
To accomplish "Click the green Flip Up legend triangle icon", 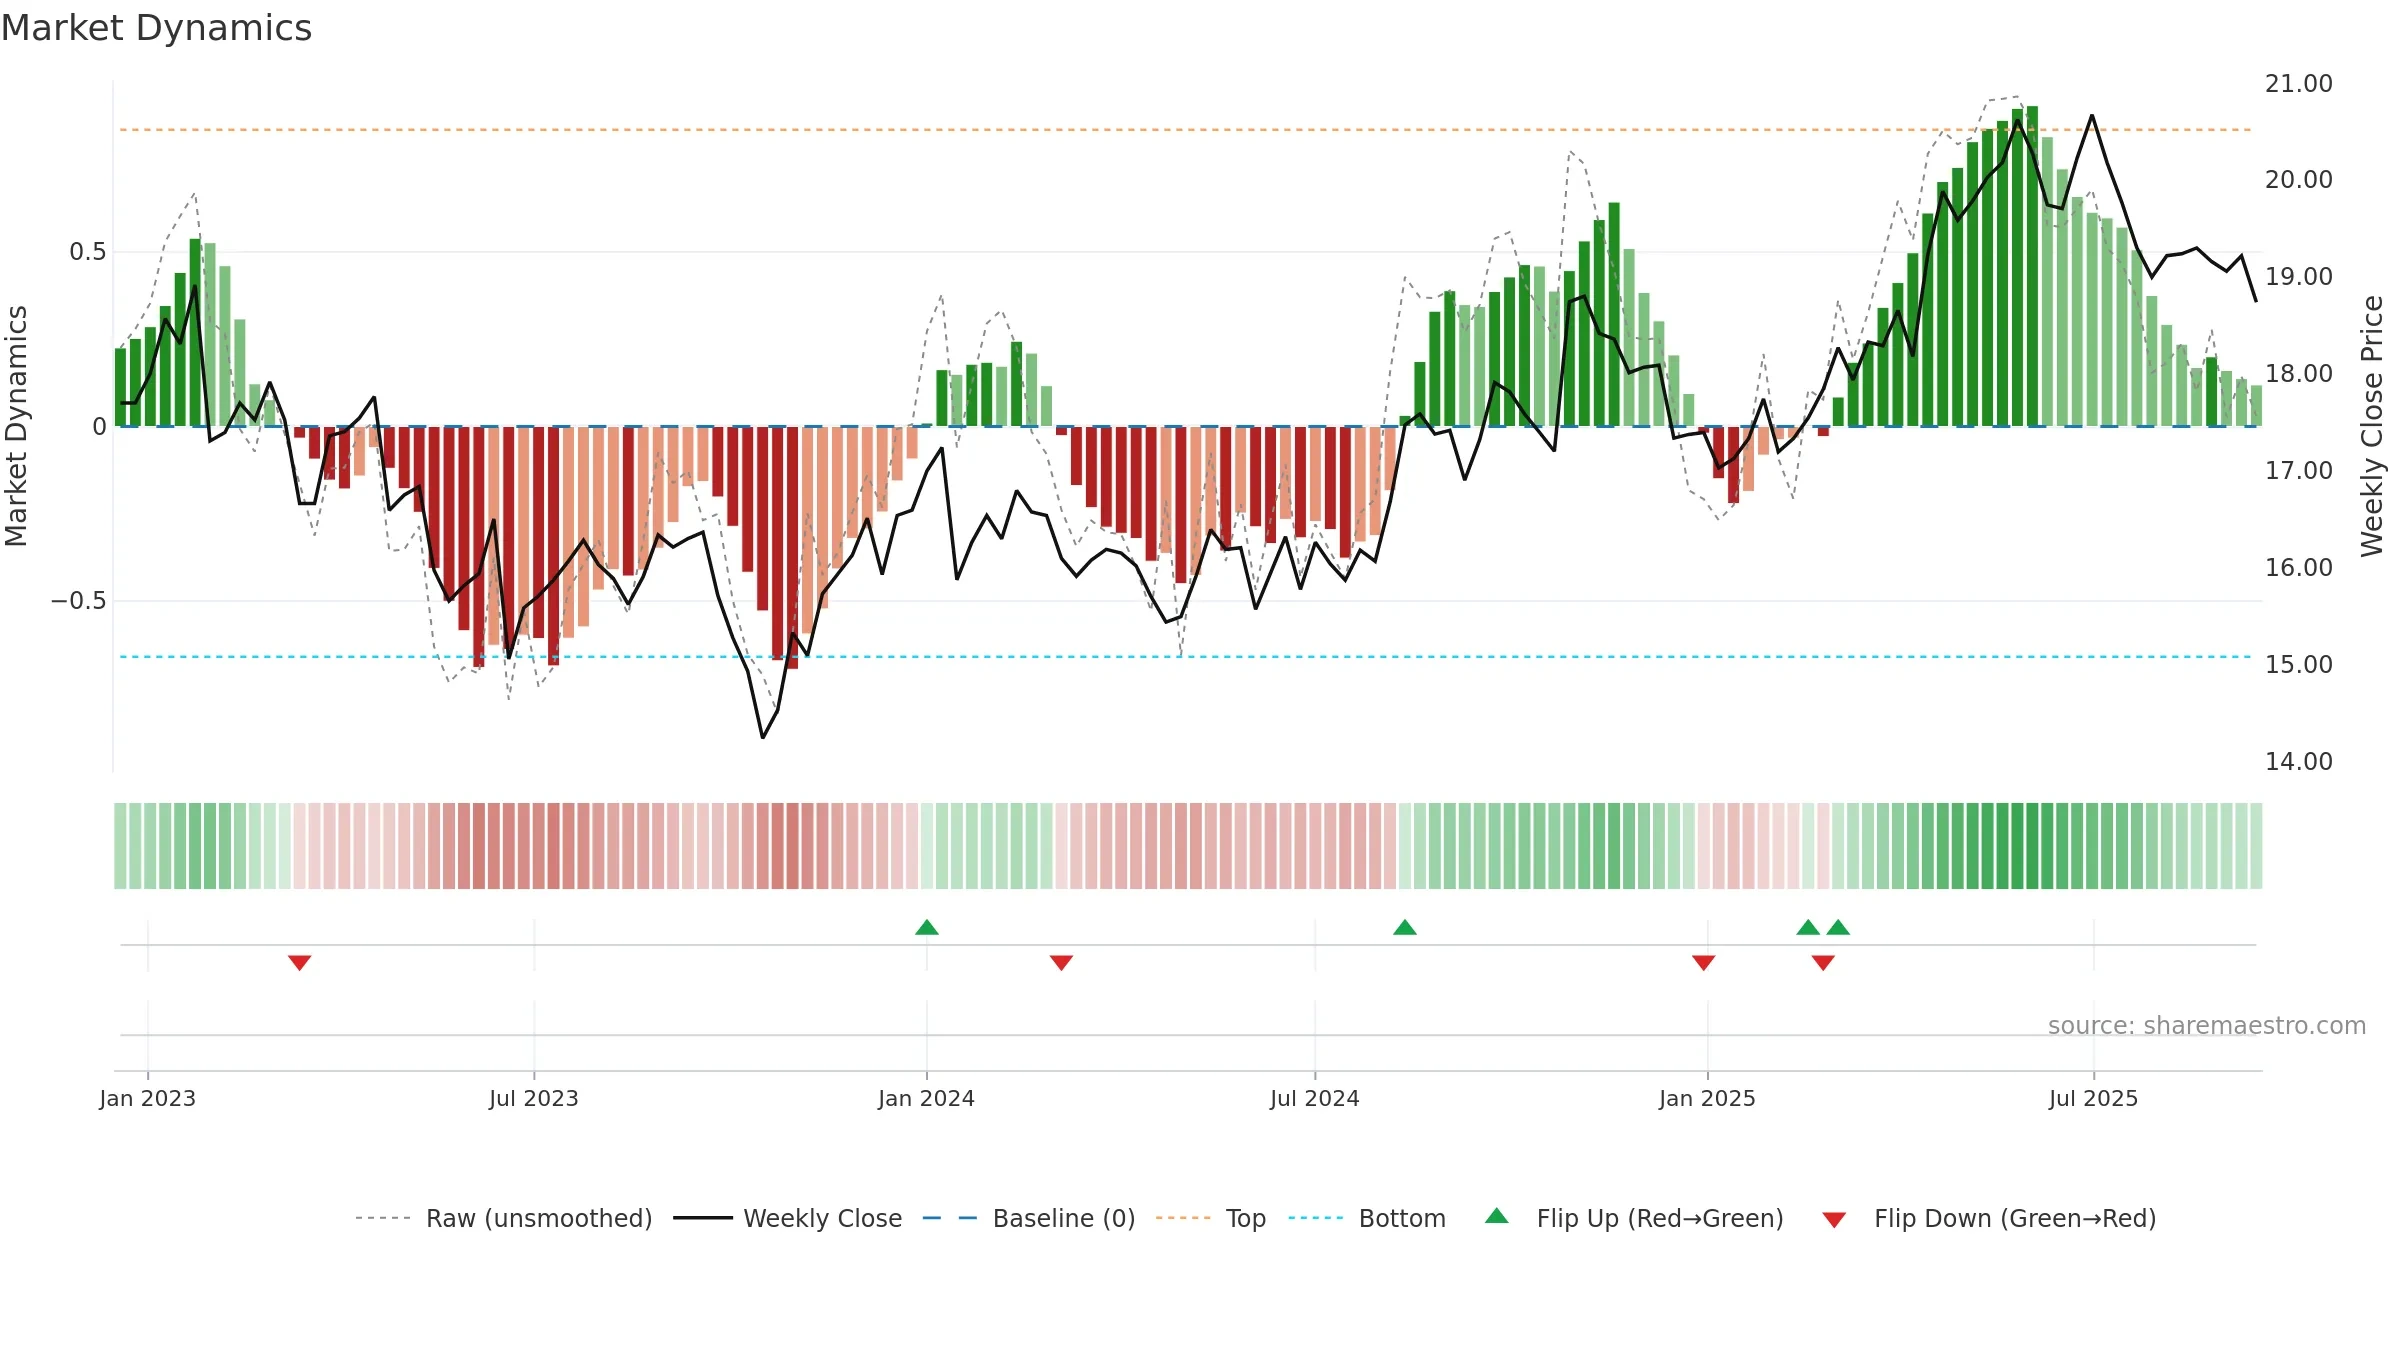I will [1497, 1216].
